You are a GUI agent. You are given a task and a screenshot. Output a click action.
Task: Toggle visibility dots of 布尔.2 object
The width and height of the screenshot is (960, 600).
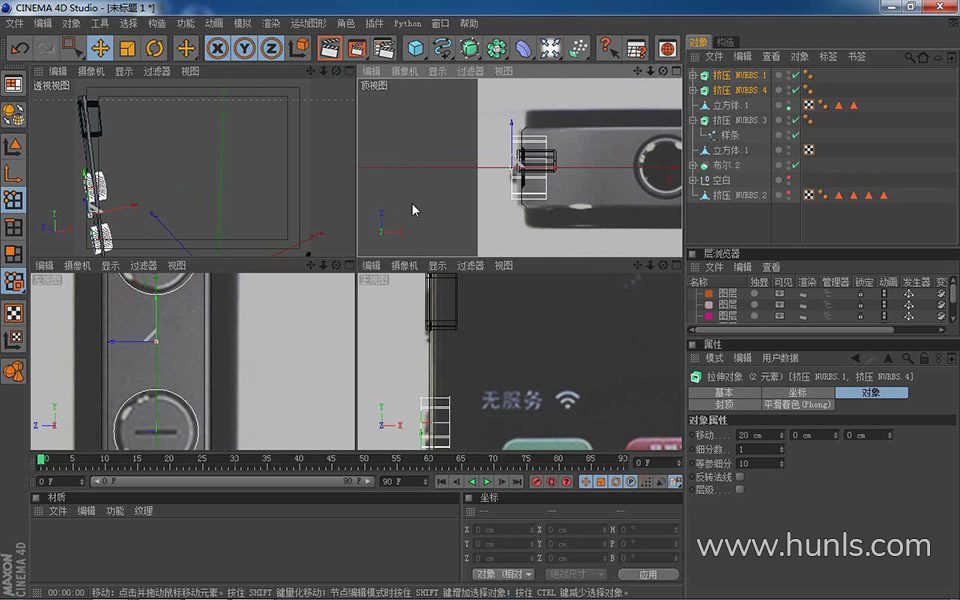(789, 165)
